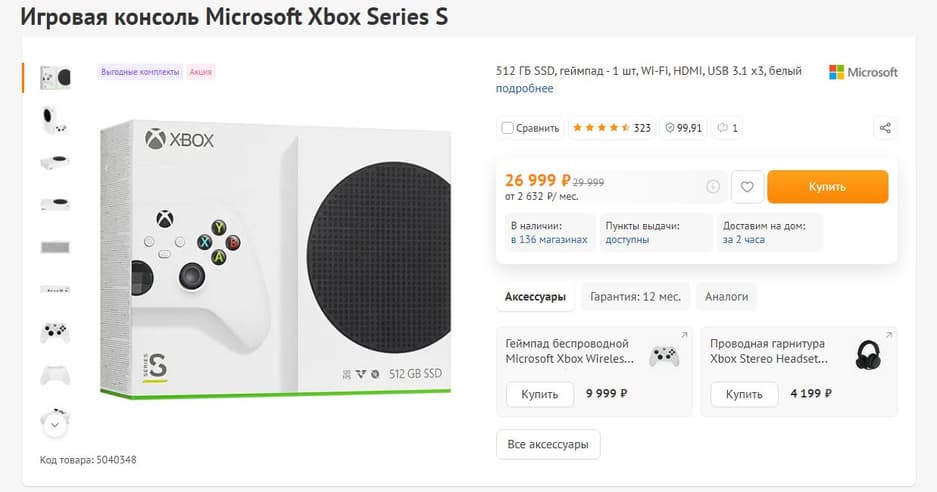937x492 pixels.
Task: Click the 99,91 reliability shield badge
Action: tap(683, 128)
